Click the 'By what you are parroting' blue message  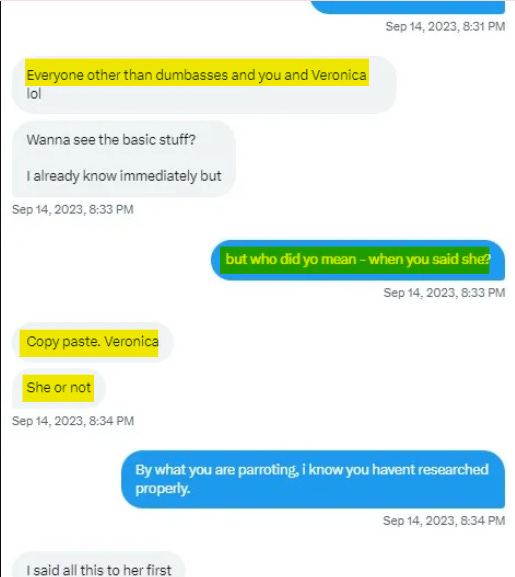point(313,479)
